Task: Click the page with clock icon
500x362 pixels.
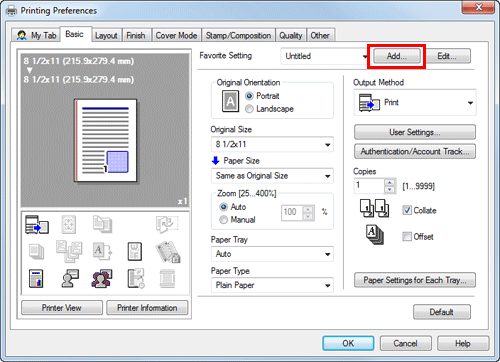Action: pos(136,279)
